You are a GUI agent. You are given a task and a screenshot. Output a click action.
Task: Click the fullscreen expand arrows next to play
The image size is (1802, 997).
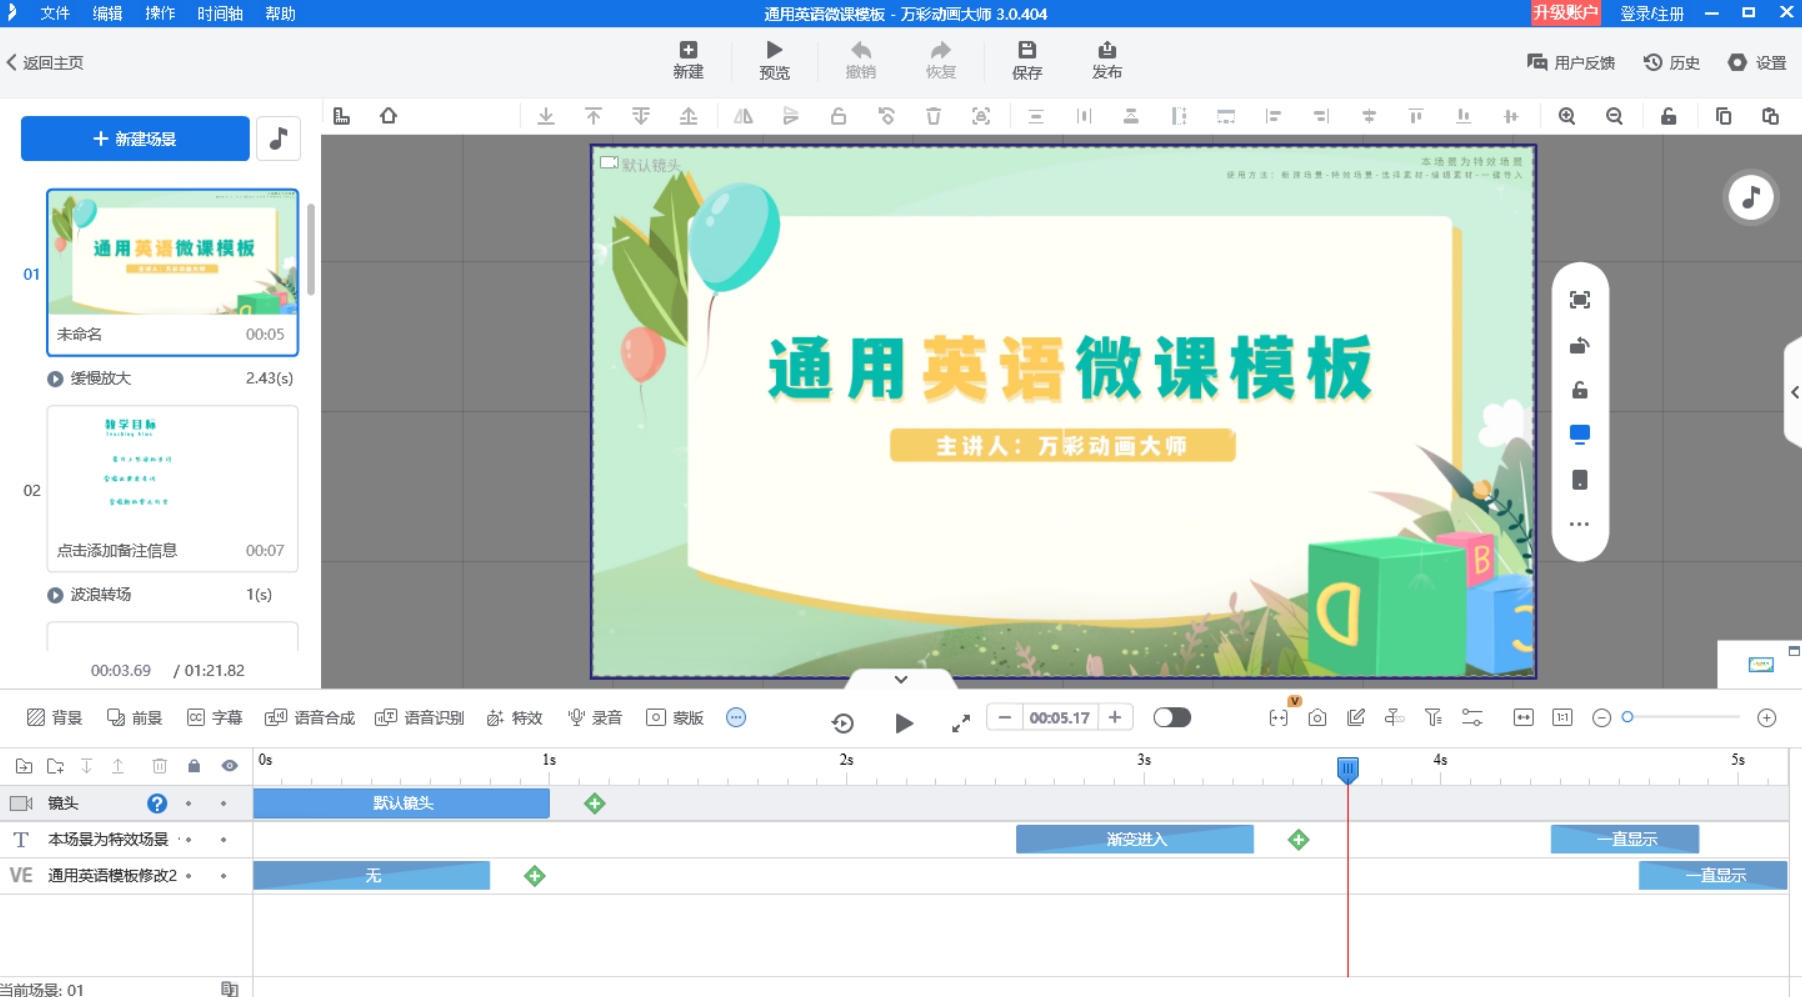(x=961, y=723)
